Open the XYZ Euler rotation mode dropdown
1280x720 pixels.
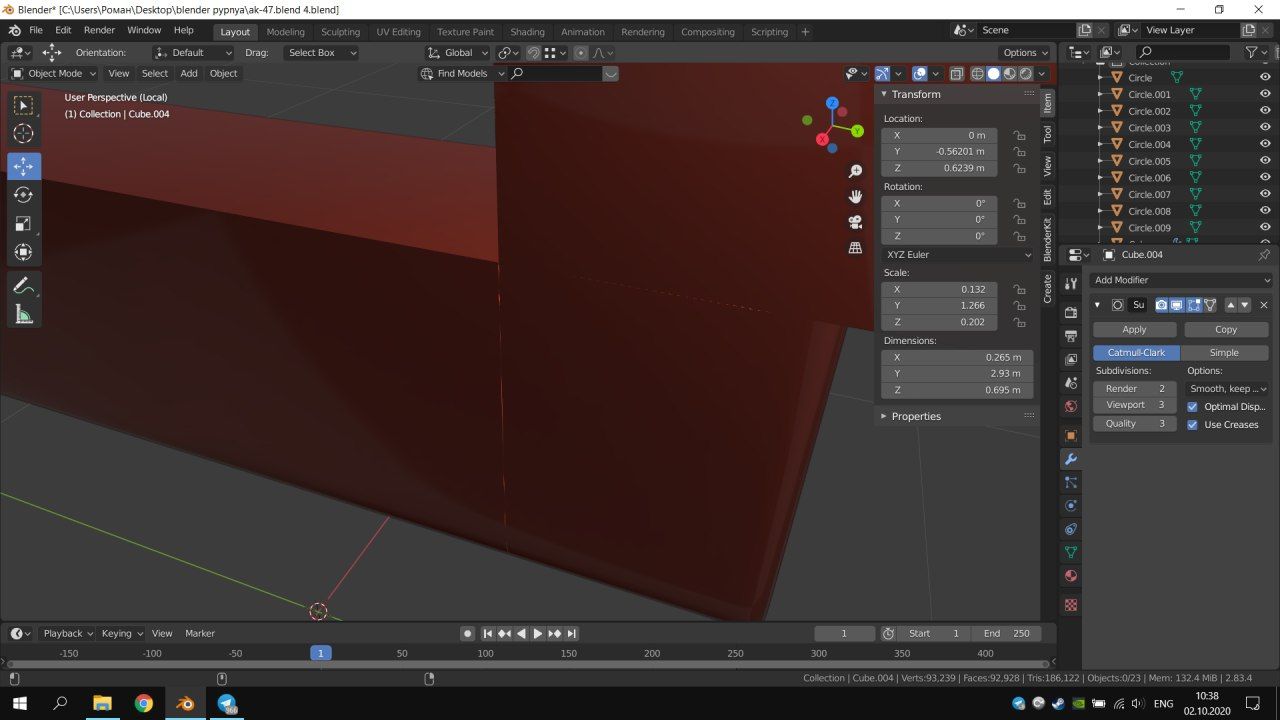(x=958, y=255)
